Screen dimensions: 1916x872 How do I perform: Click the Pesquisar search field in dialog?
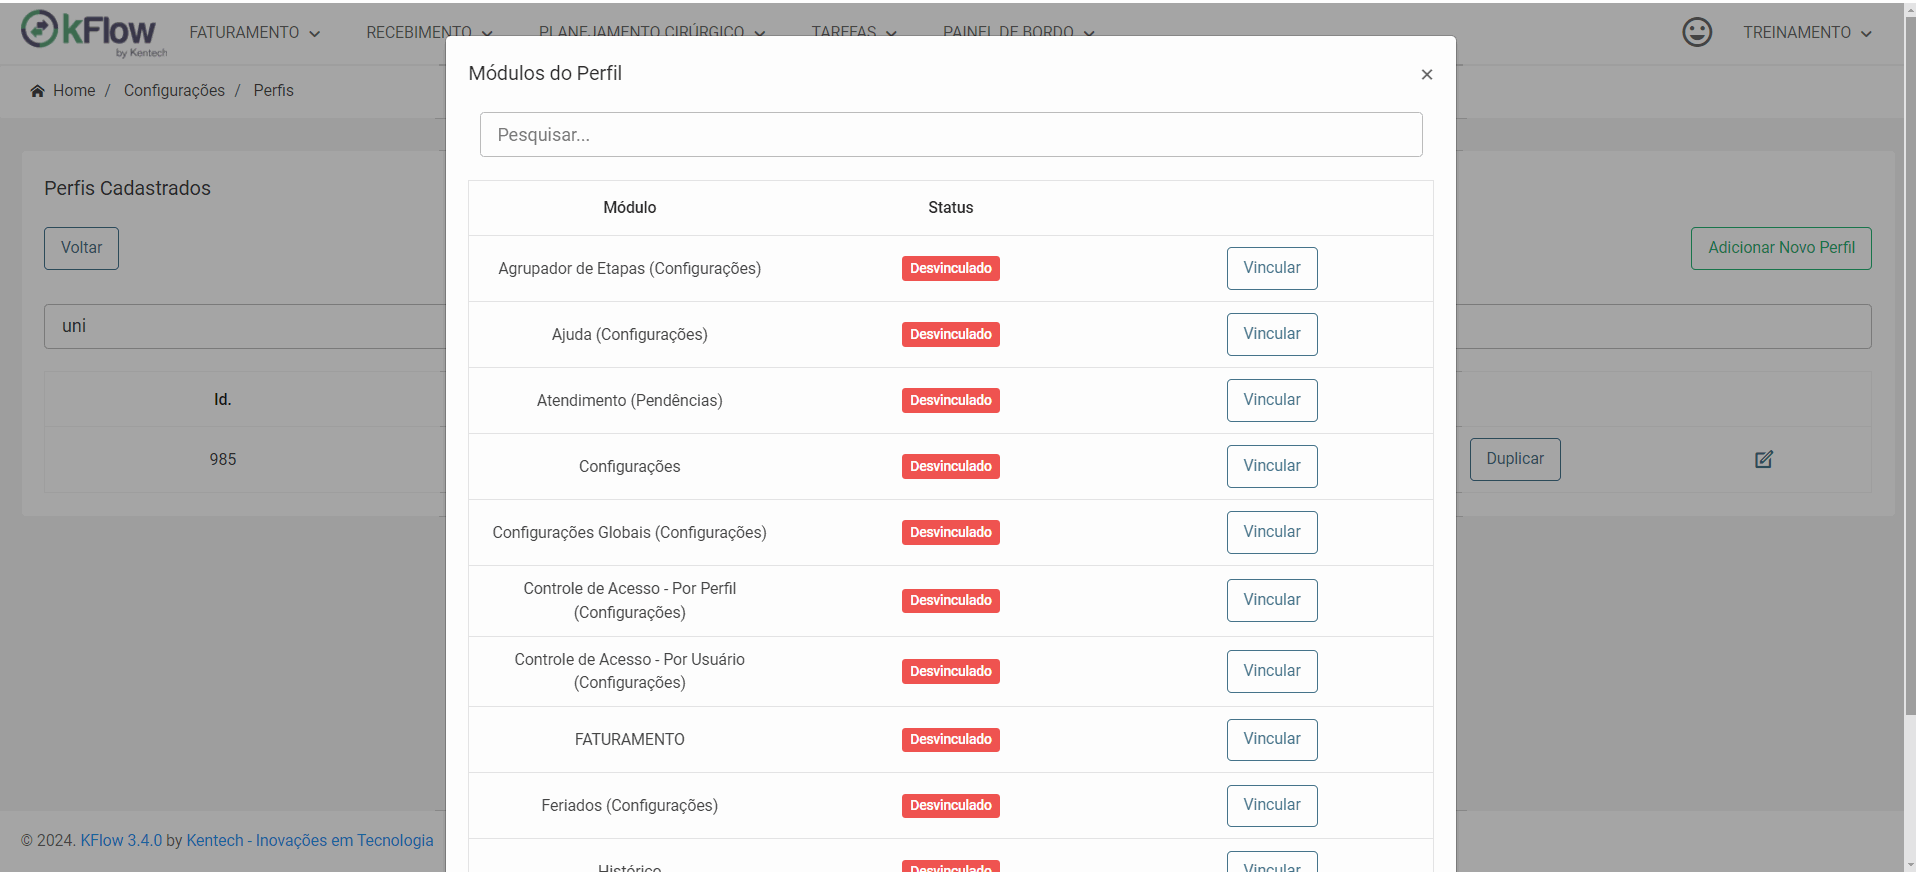tap(951, 134)
